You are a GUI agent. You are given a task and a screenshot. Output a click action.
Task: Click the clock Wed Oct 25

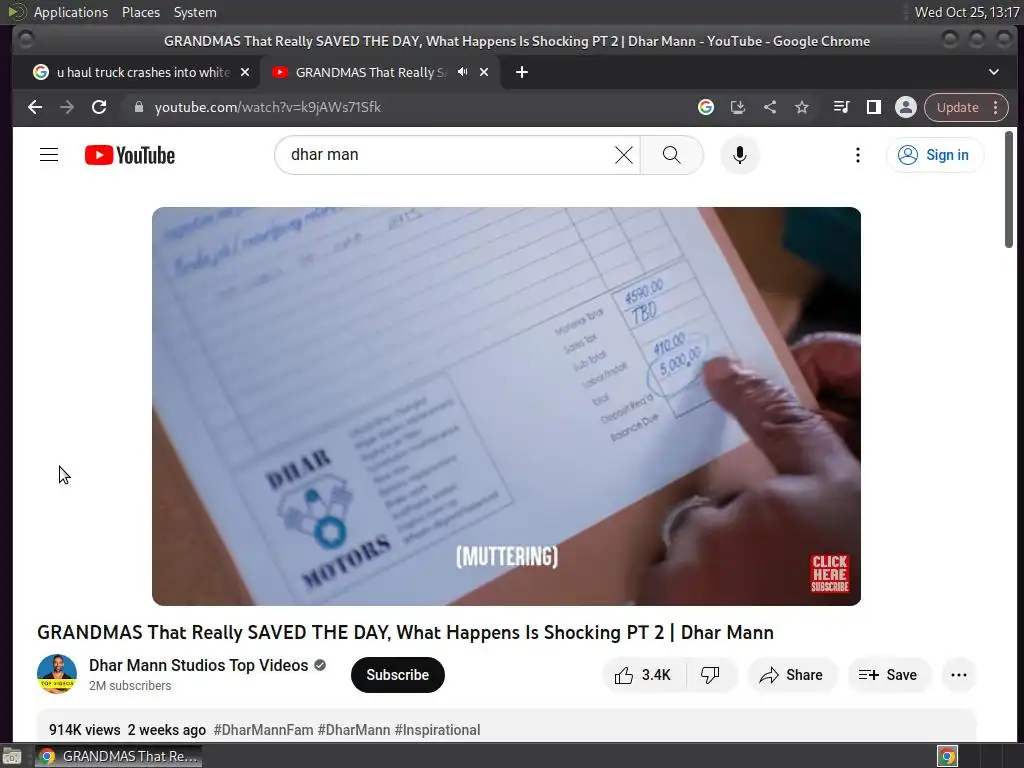[967, 12]
